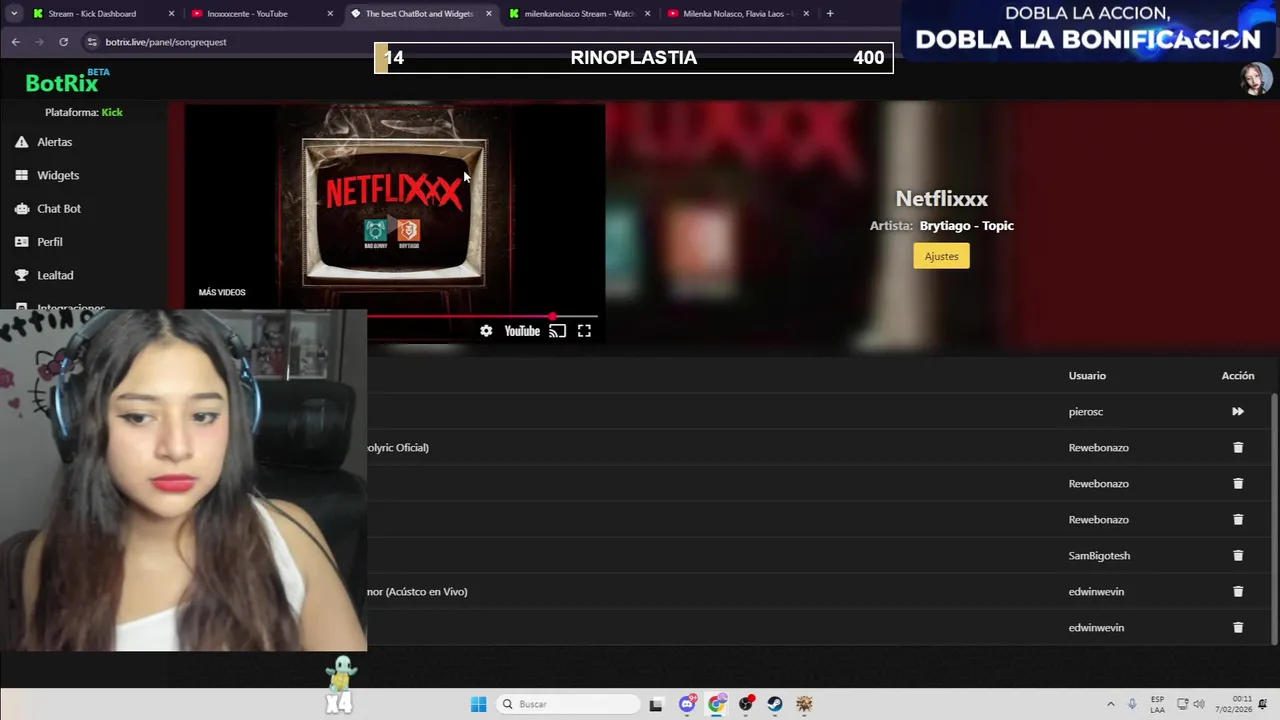Open the clock and calendar

(x=1242, y=704)
